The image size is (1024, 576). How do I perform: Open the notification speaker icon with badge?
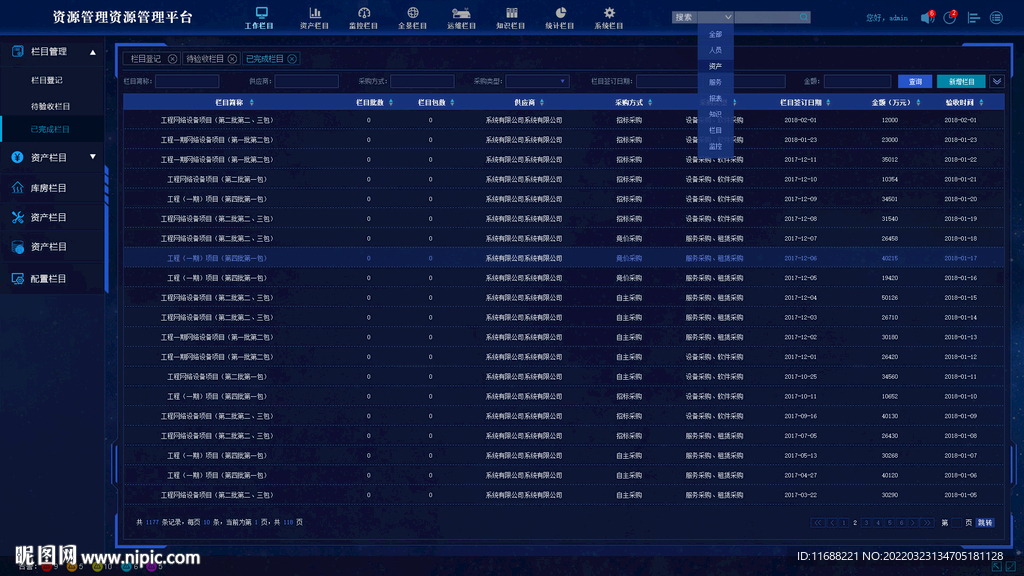(x=927, y=17)
